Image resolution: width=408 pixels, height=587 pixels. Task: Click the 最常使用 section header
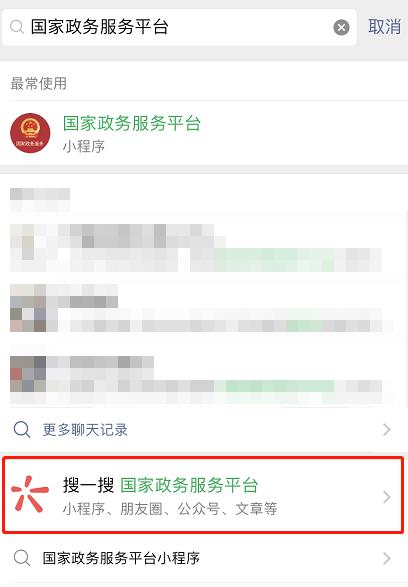pyautogui.click(x=39, y=83)
